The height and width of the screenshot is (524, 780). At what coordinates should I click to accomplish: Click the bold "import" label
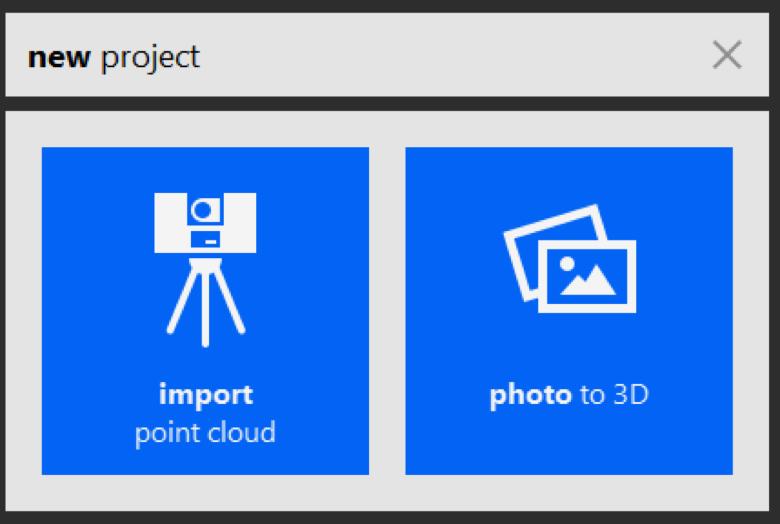[206, 396]
